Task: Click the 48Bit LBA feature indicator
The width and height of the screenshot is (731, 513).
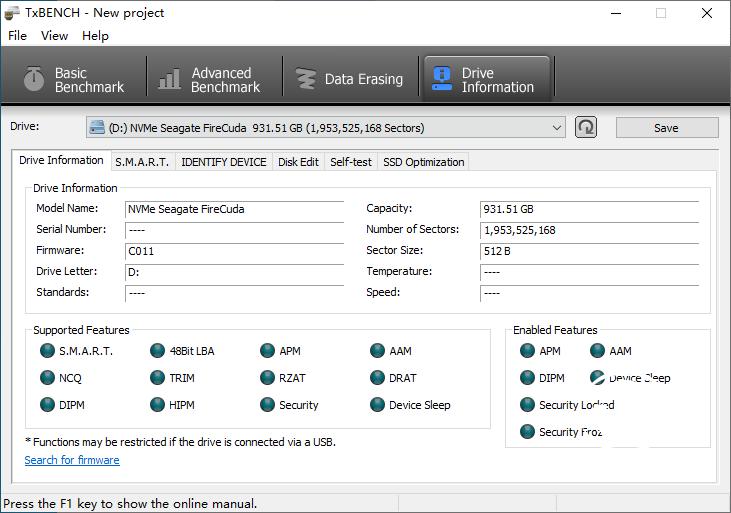Action: coord(158,351)
